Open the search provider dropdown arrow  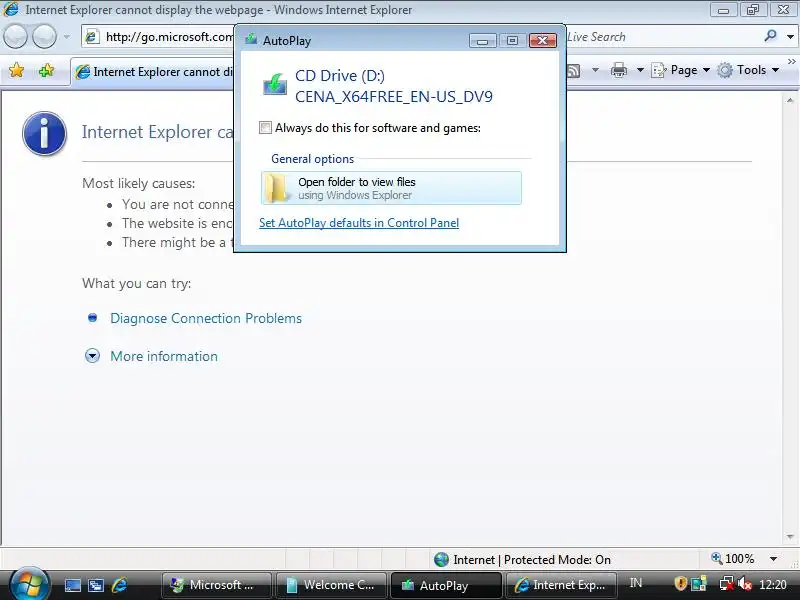pos(790,37)
